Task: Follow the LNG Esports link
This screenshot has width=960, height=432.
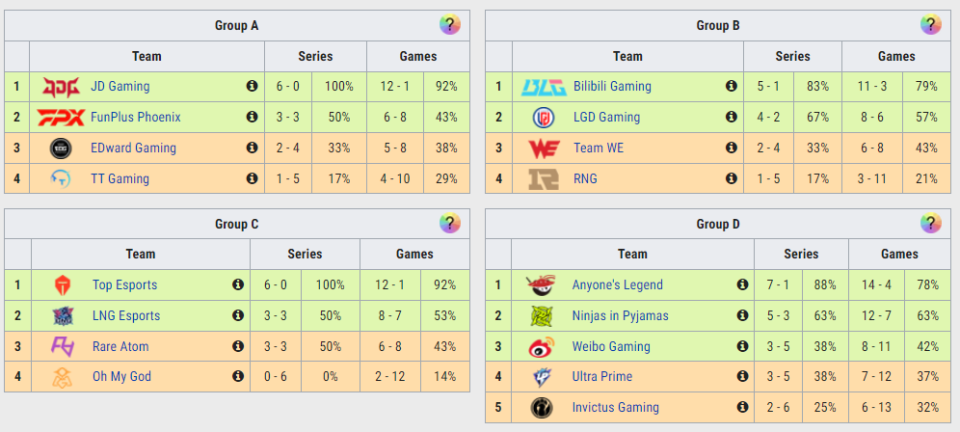Action: 126,316
